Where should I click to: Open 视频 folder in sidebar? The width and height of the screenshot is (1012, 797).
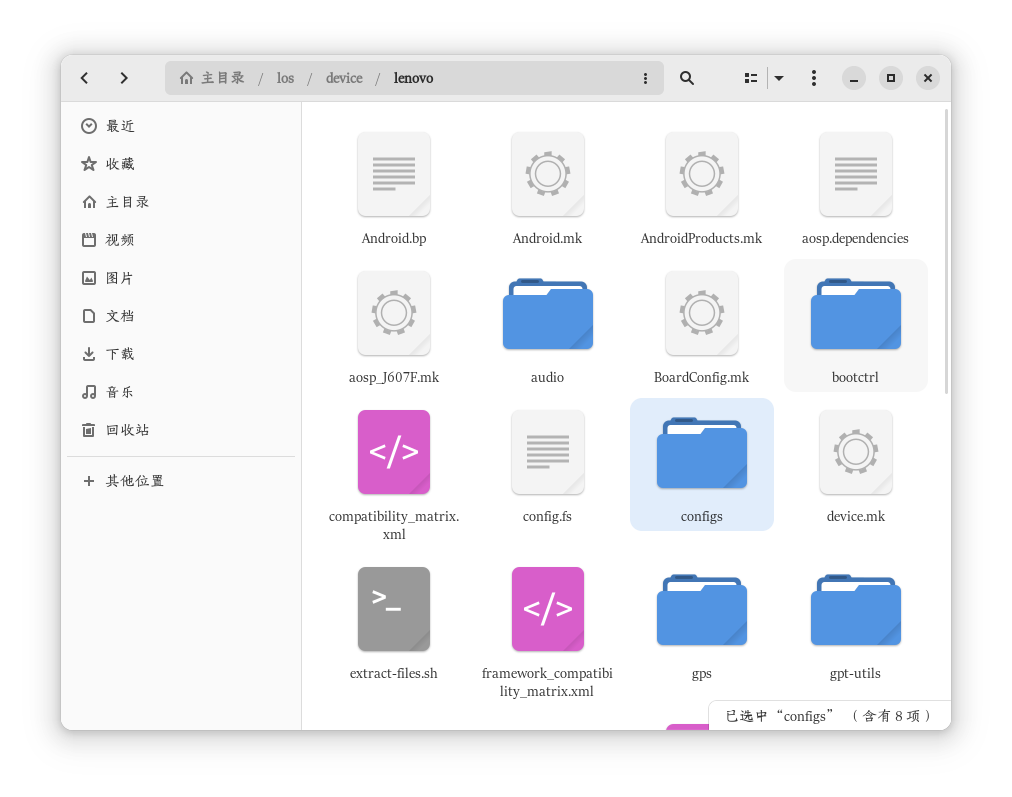(181, 240)
